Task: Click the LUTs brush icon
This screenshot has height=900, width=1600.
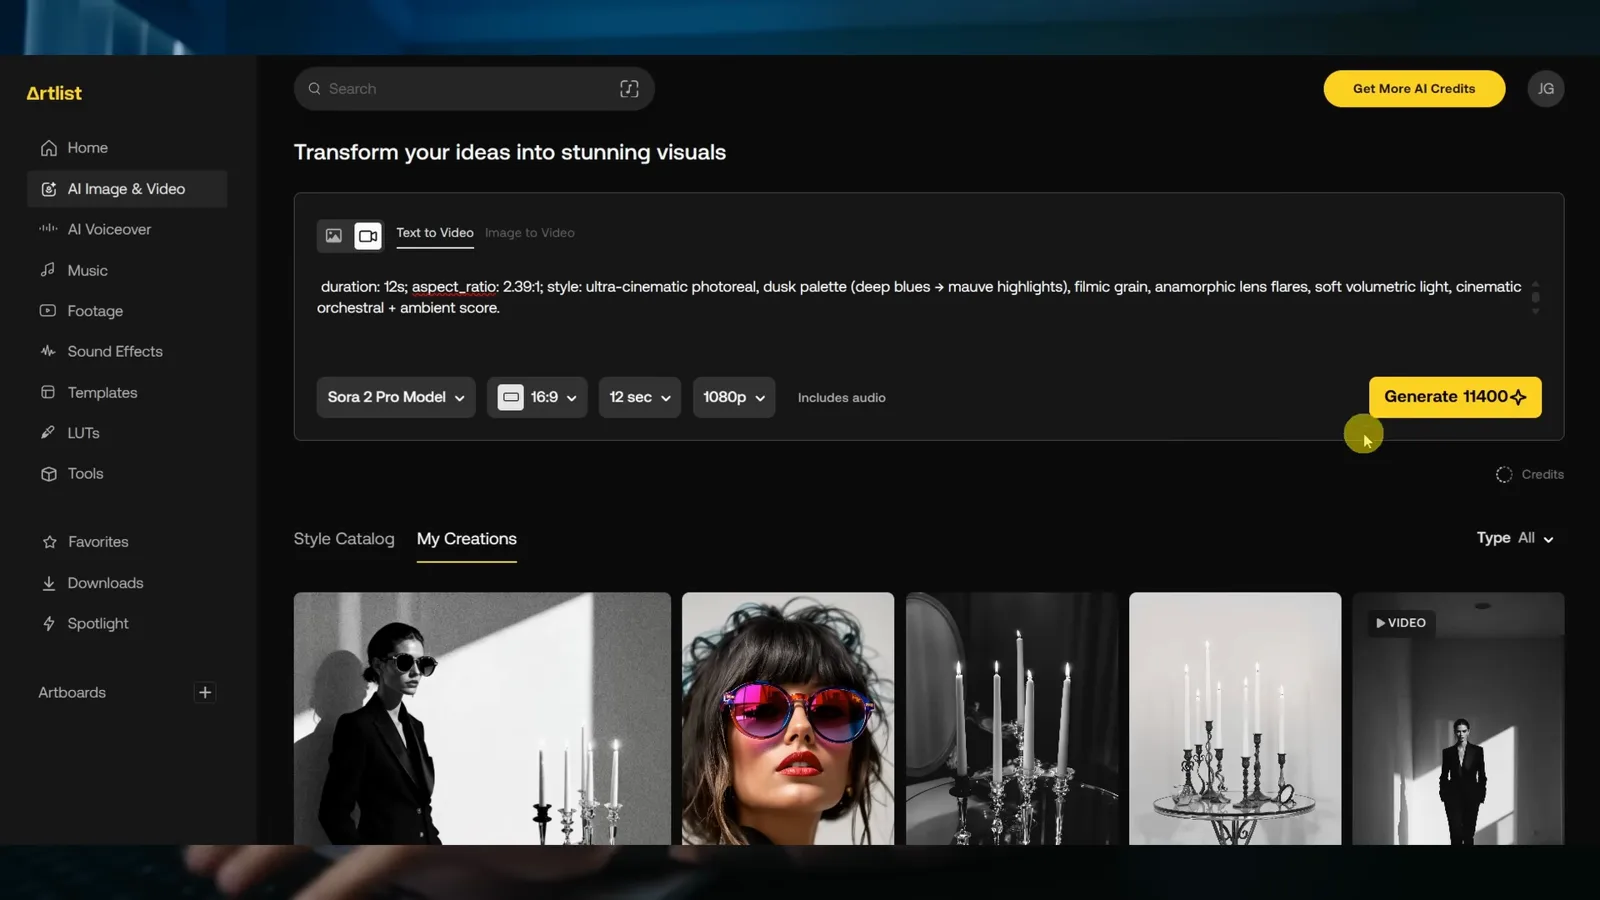Action: coord(48,433)
